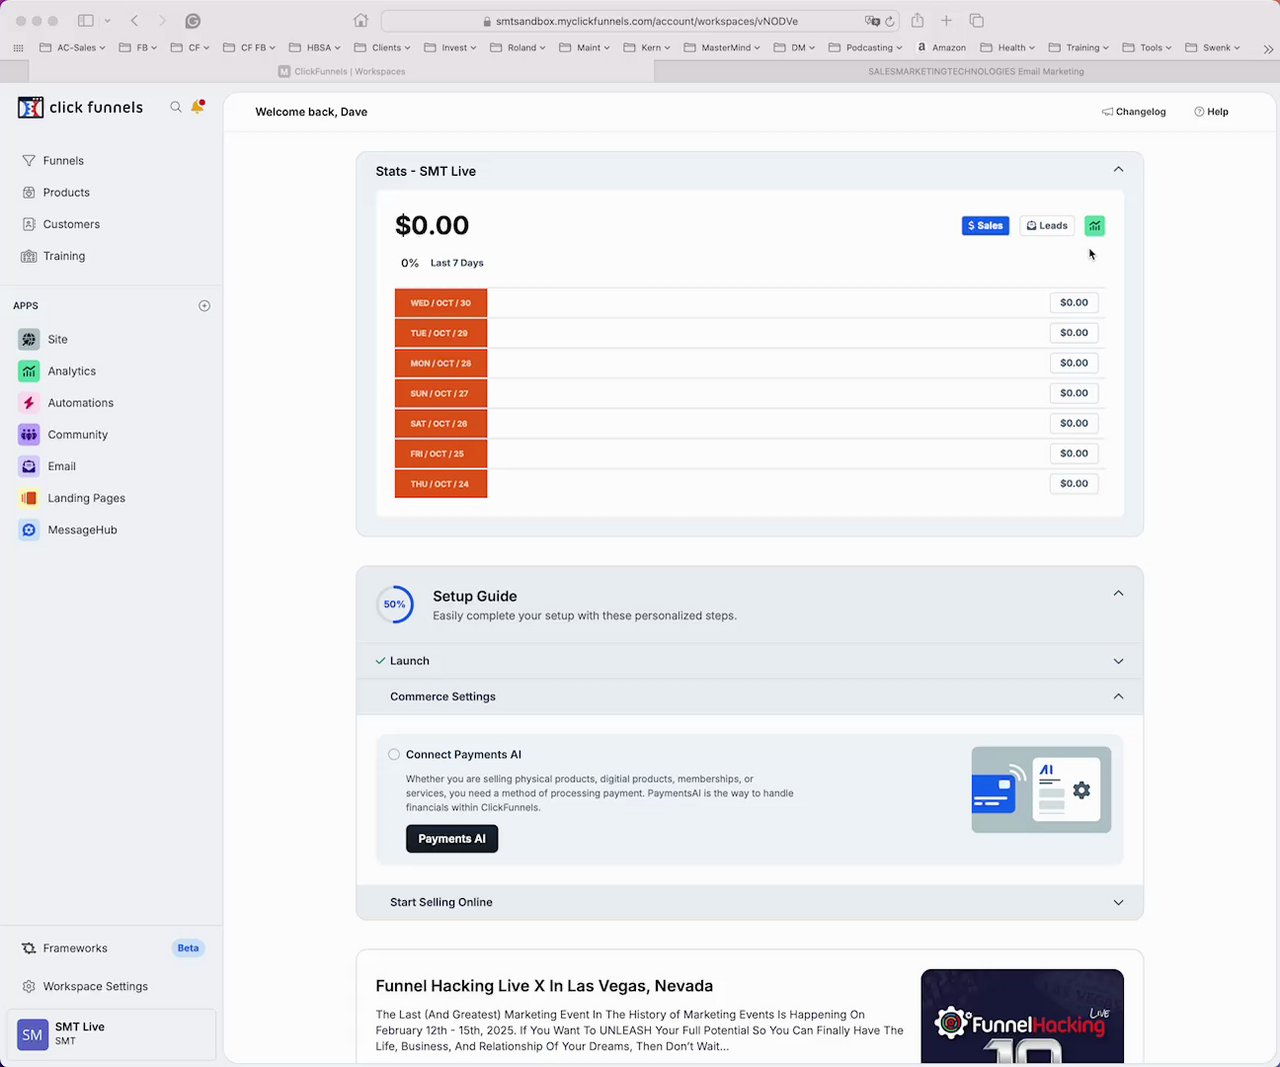
Task: Open the Email app
Action: [x=61, y=466]
